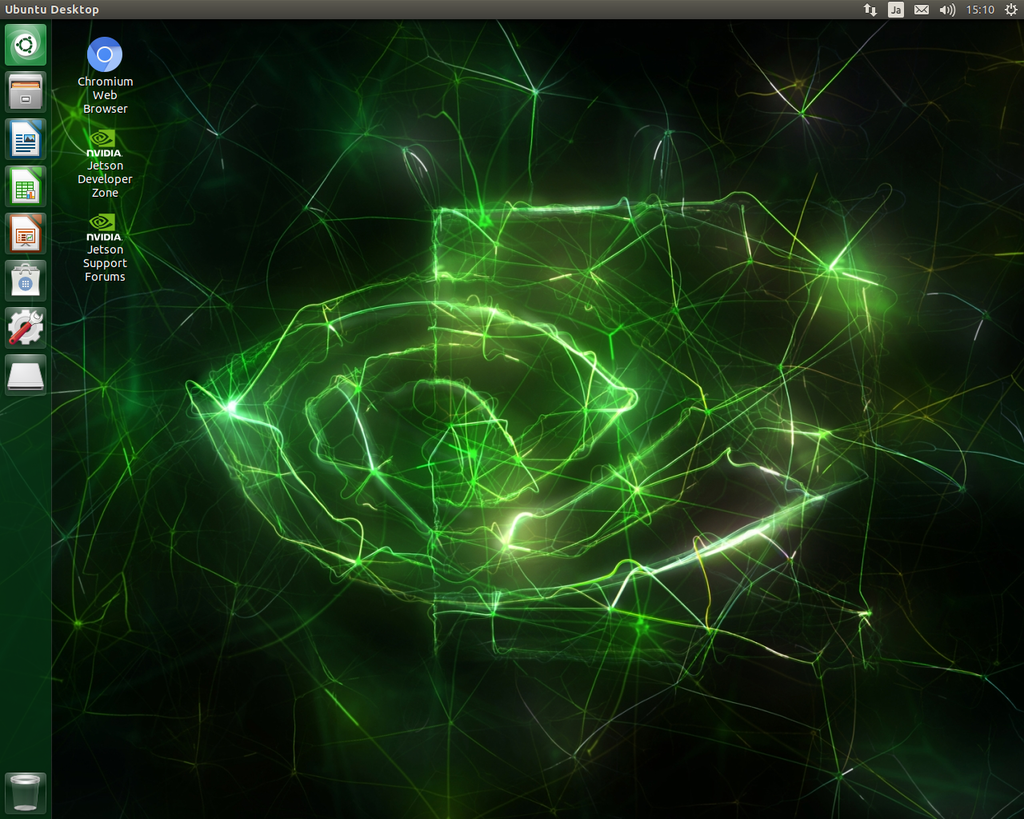Launch LibreOffice Impress presentation icon
The height and width of the screenshot is (819, 1024).
[25, 233]
